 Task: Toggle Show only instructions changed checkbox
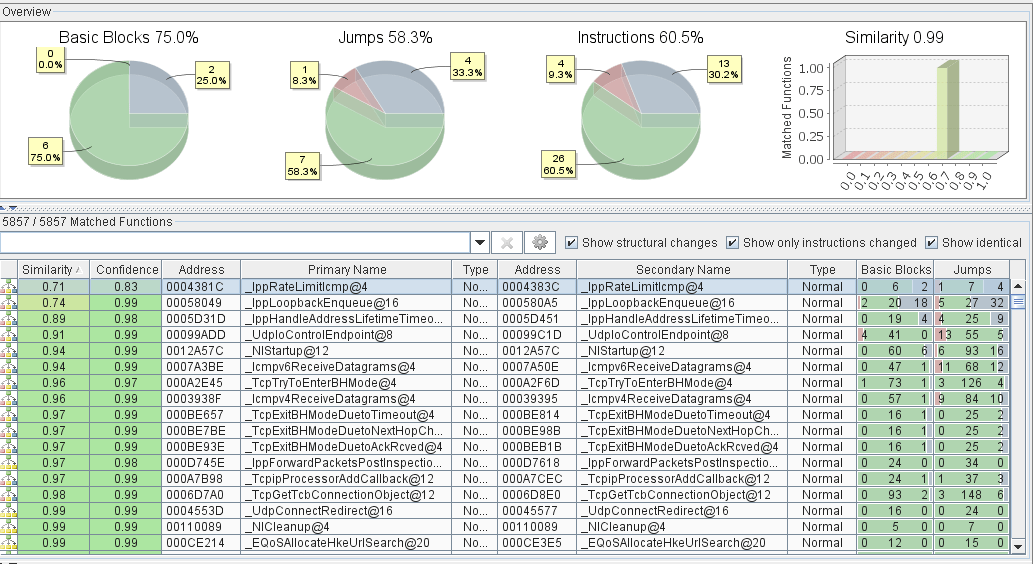pyautogui.click(x=733, y=243)
